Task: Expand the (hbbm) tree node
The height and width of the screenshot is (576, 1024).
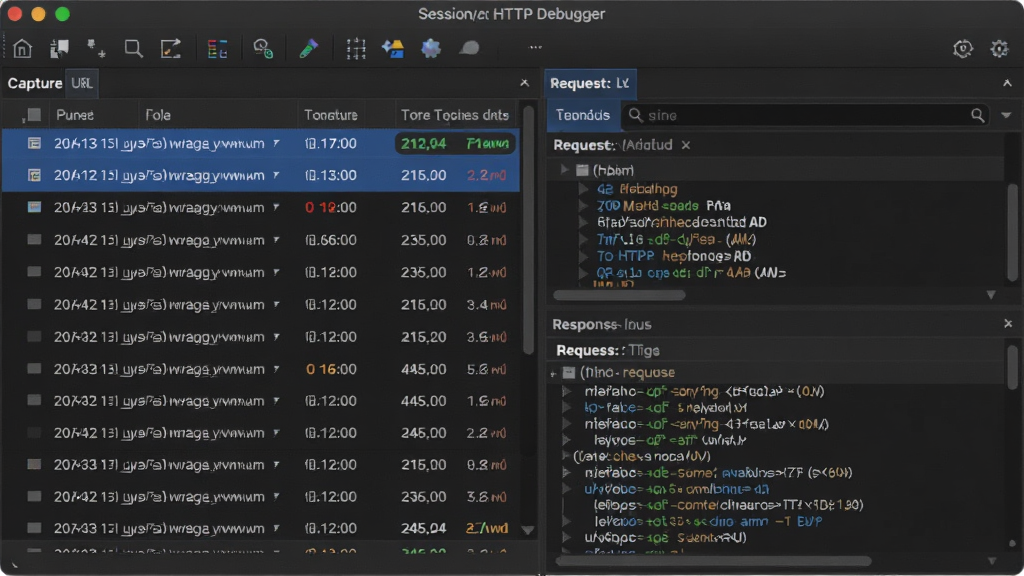Action: [564, 170]
